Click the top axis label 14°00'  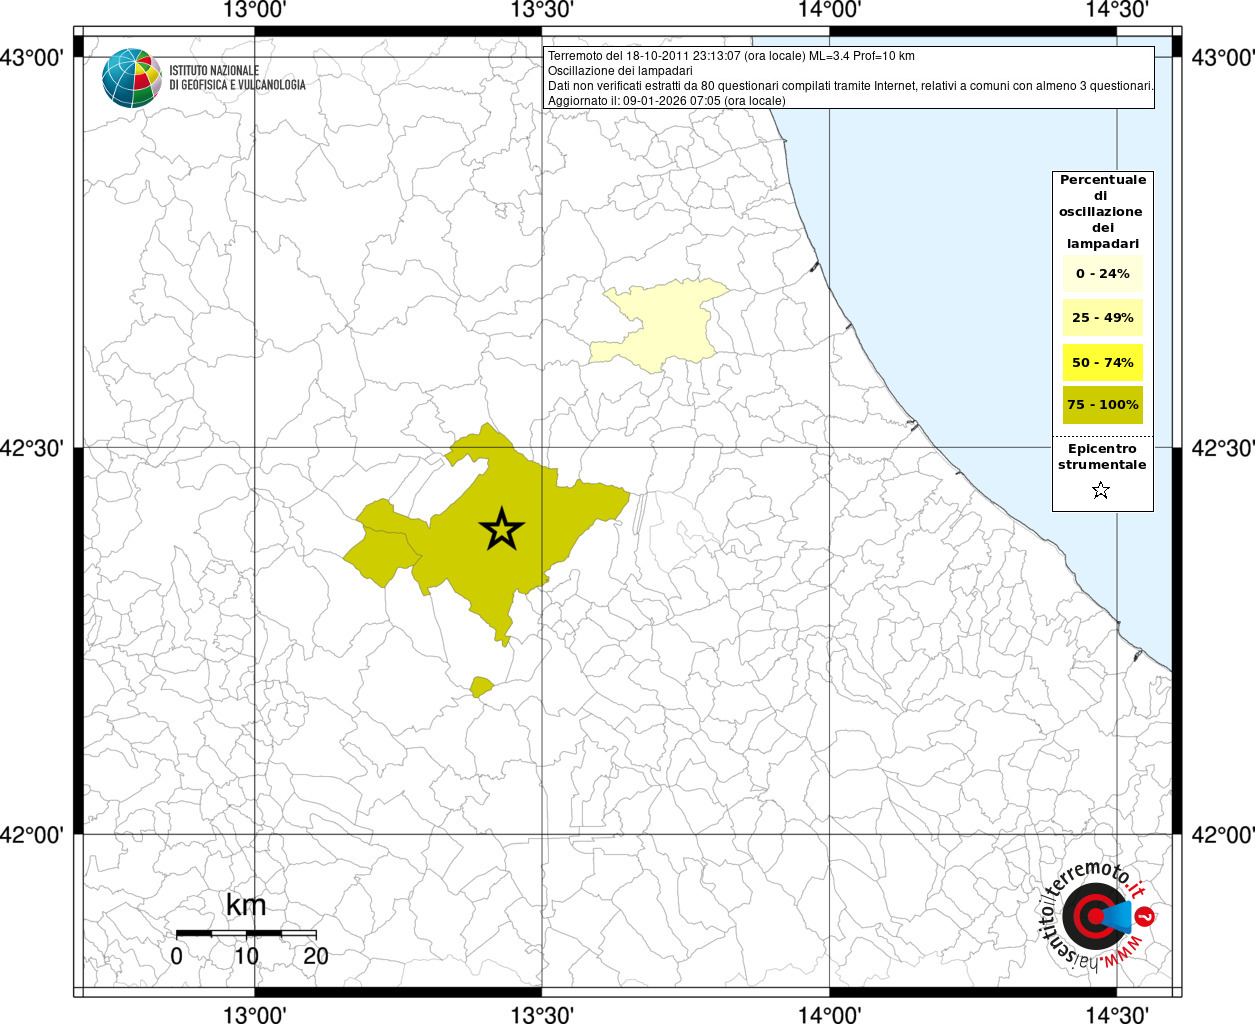(x=829, y=11)
